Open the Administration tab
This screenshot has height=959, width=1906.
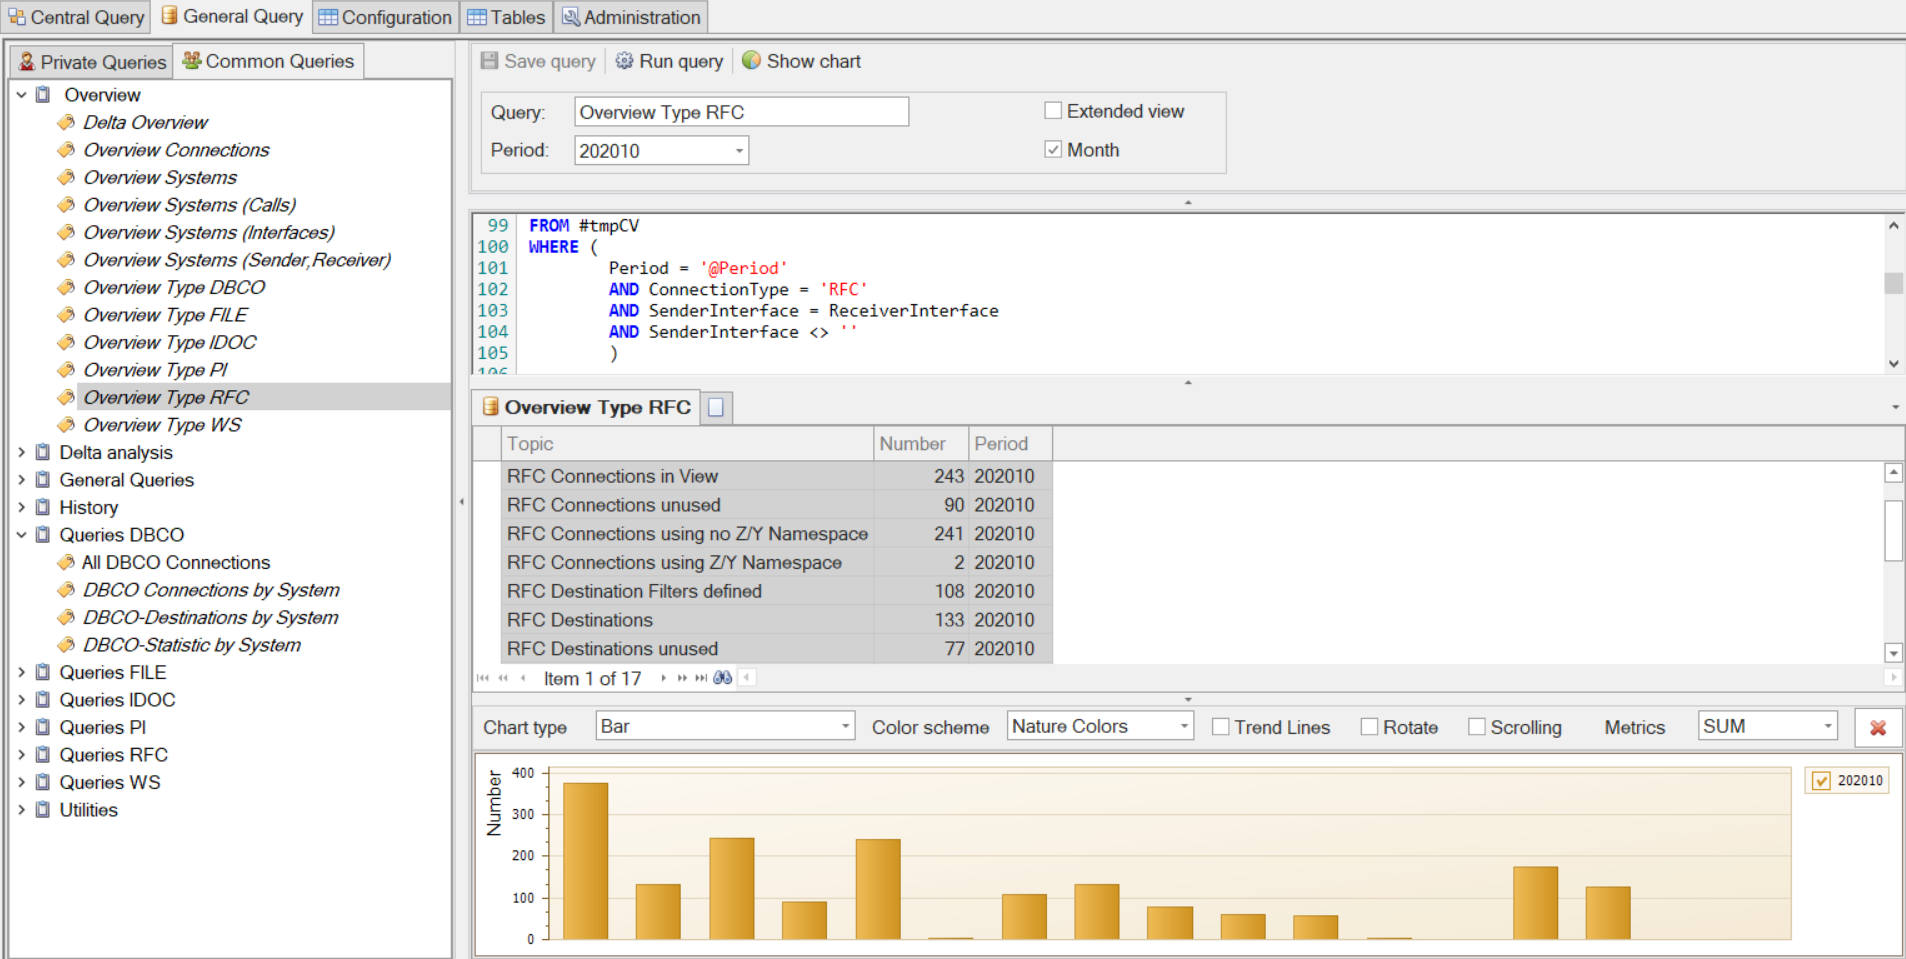point(631,17)
